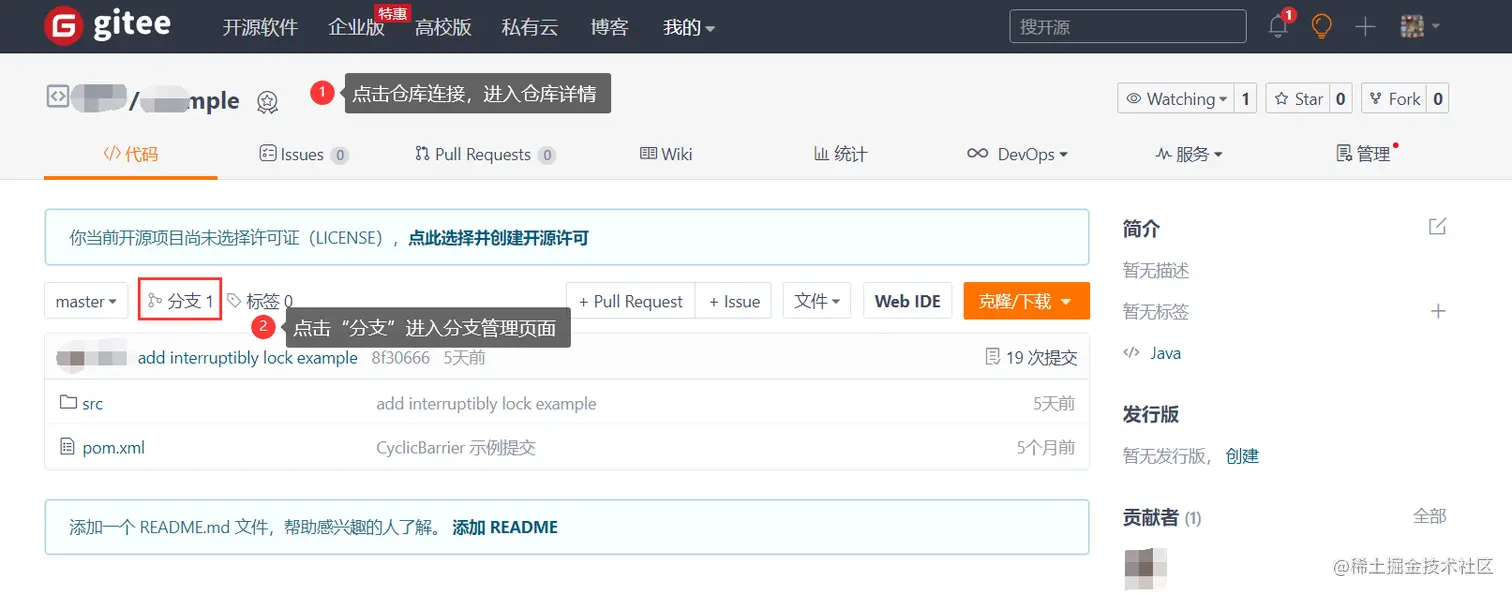Open the 文件 dropdown
The height and width of the screenshot is (595, 1512).
tap(817, 301)
